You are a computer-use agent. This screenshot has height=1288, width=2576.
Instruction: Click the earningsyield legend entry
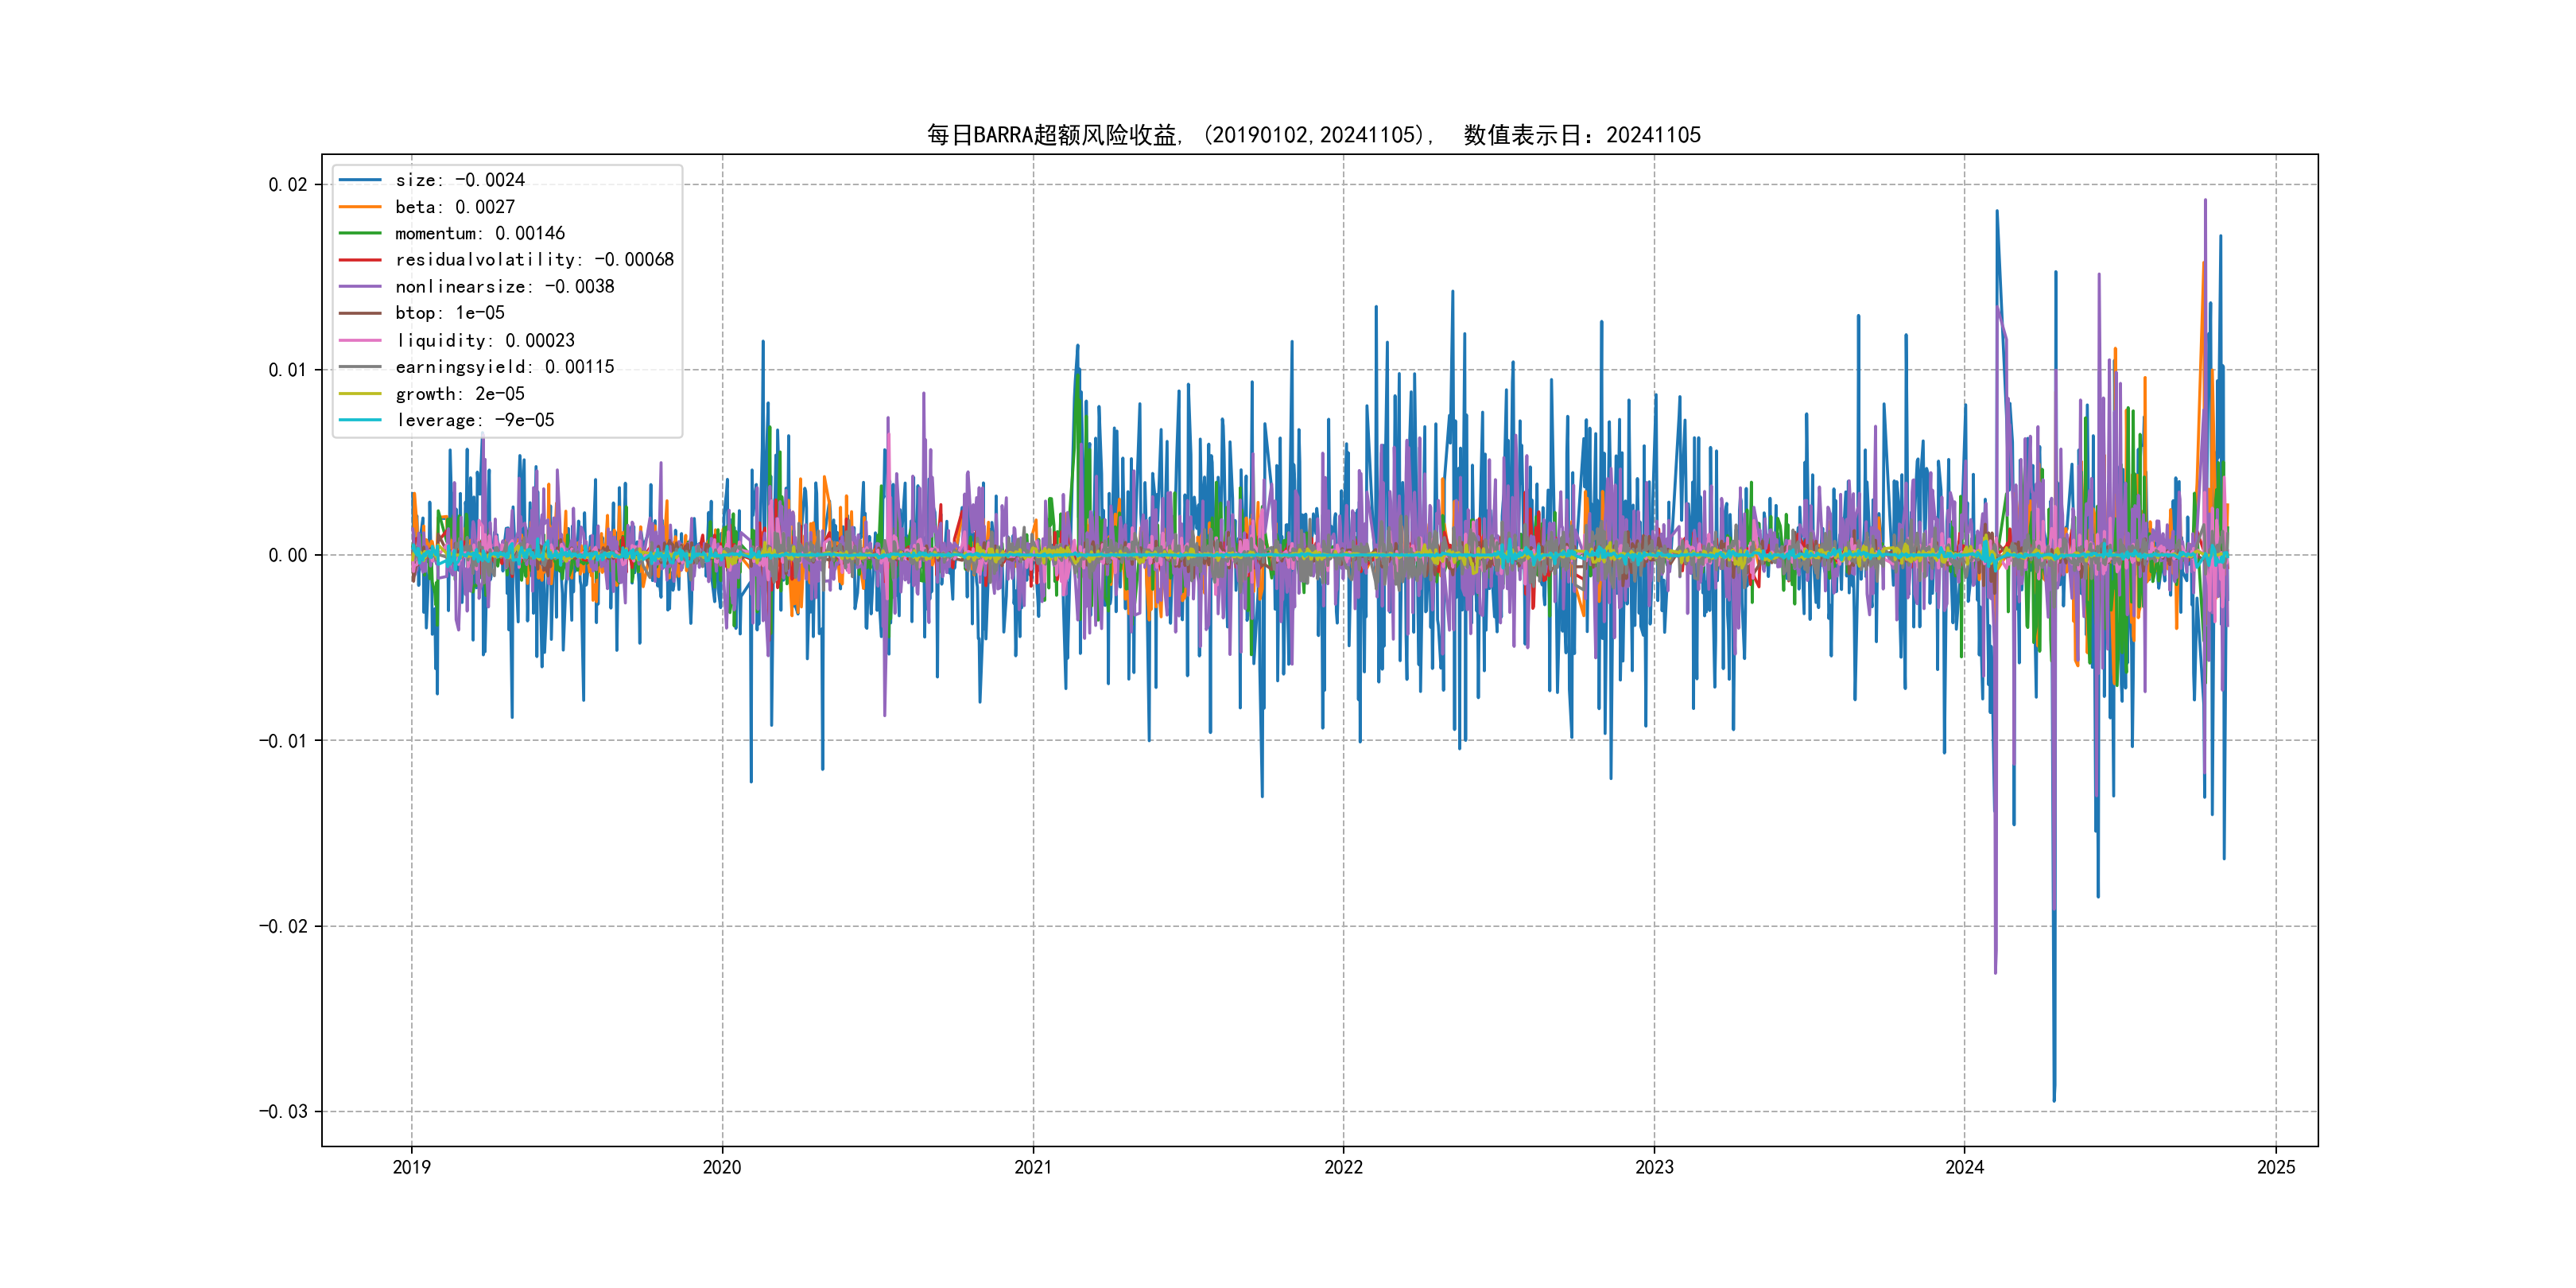504,367
